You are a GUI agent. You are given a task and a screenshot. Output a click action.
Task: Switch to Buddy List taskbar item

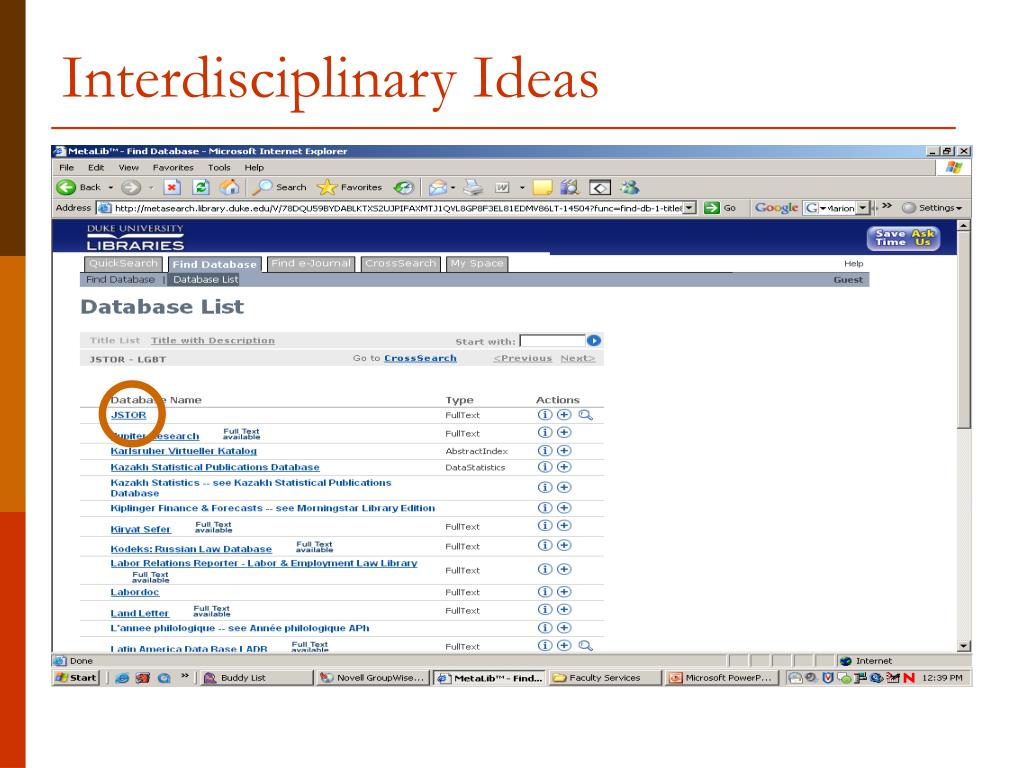pyautogui.click(x=257, y=678)
